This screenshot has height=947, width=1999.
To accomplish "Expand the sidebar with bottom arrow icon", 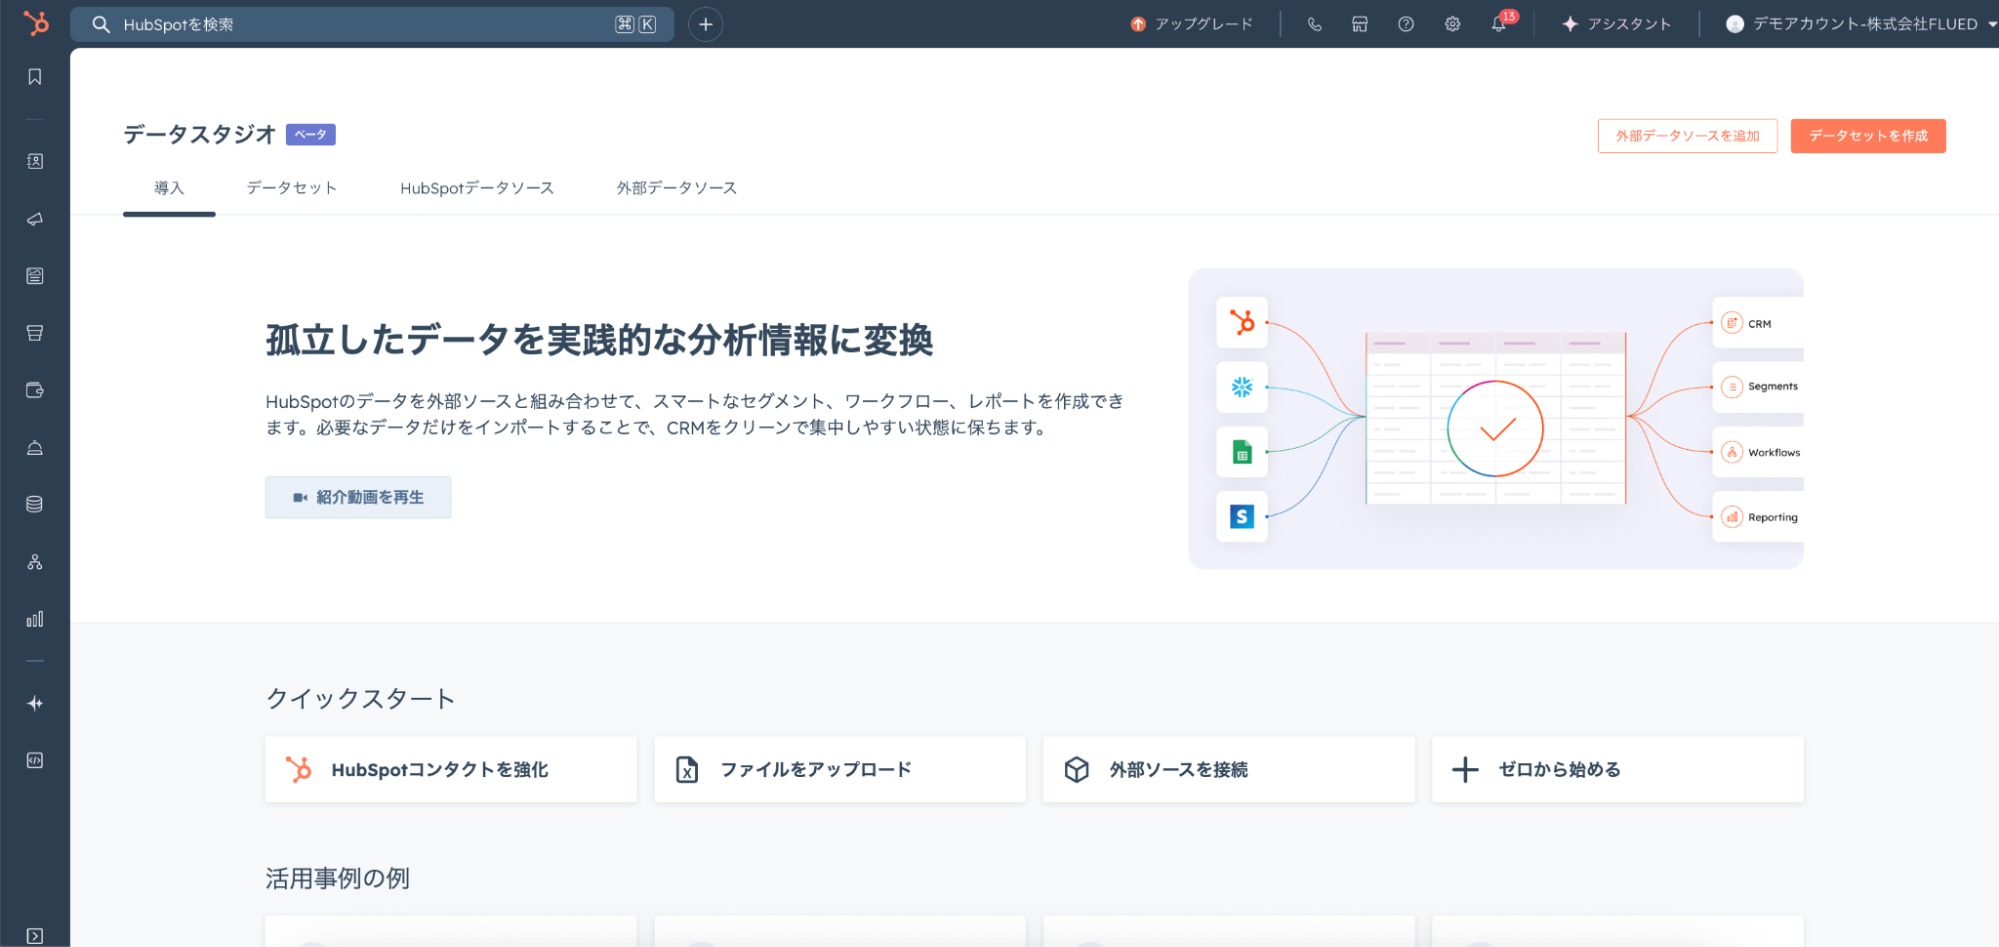I will click(x=35, y=936).
